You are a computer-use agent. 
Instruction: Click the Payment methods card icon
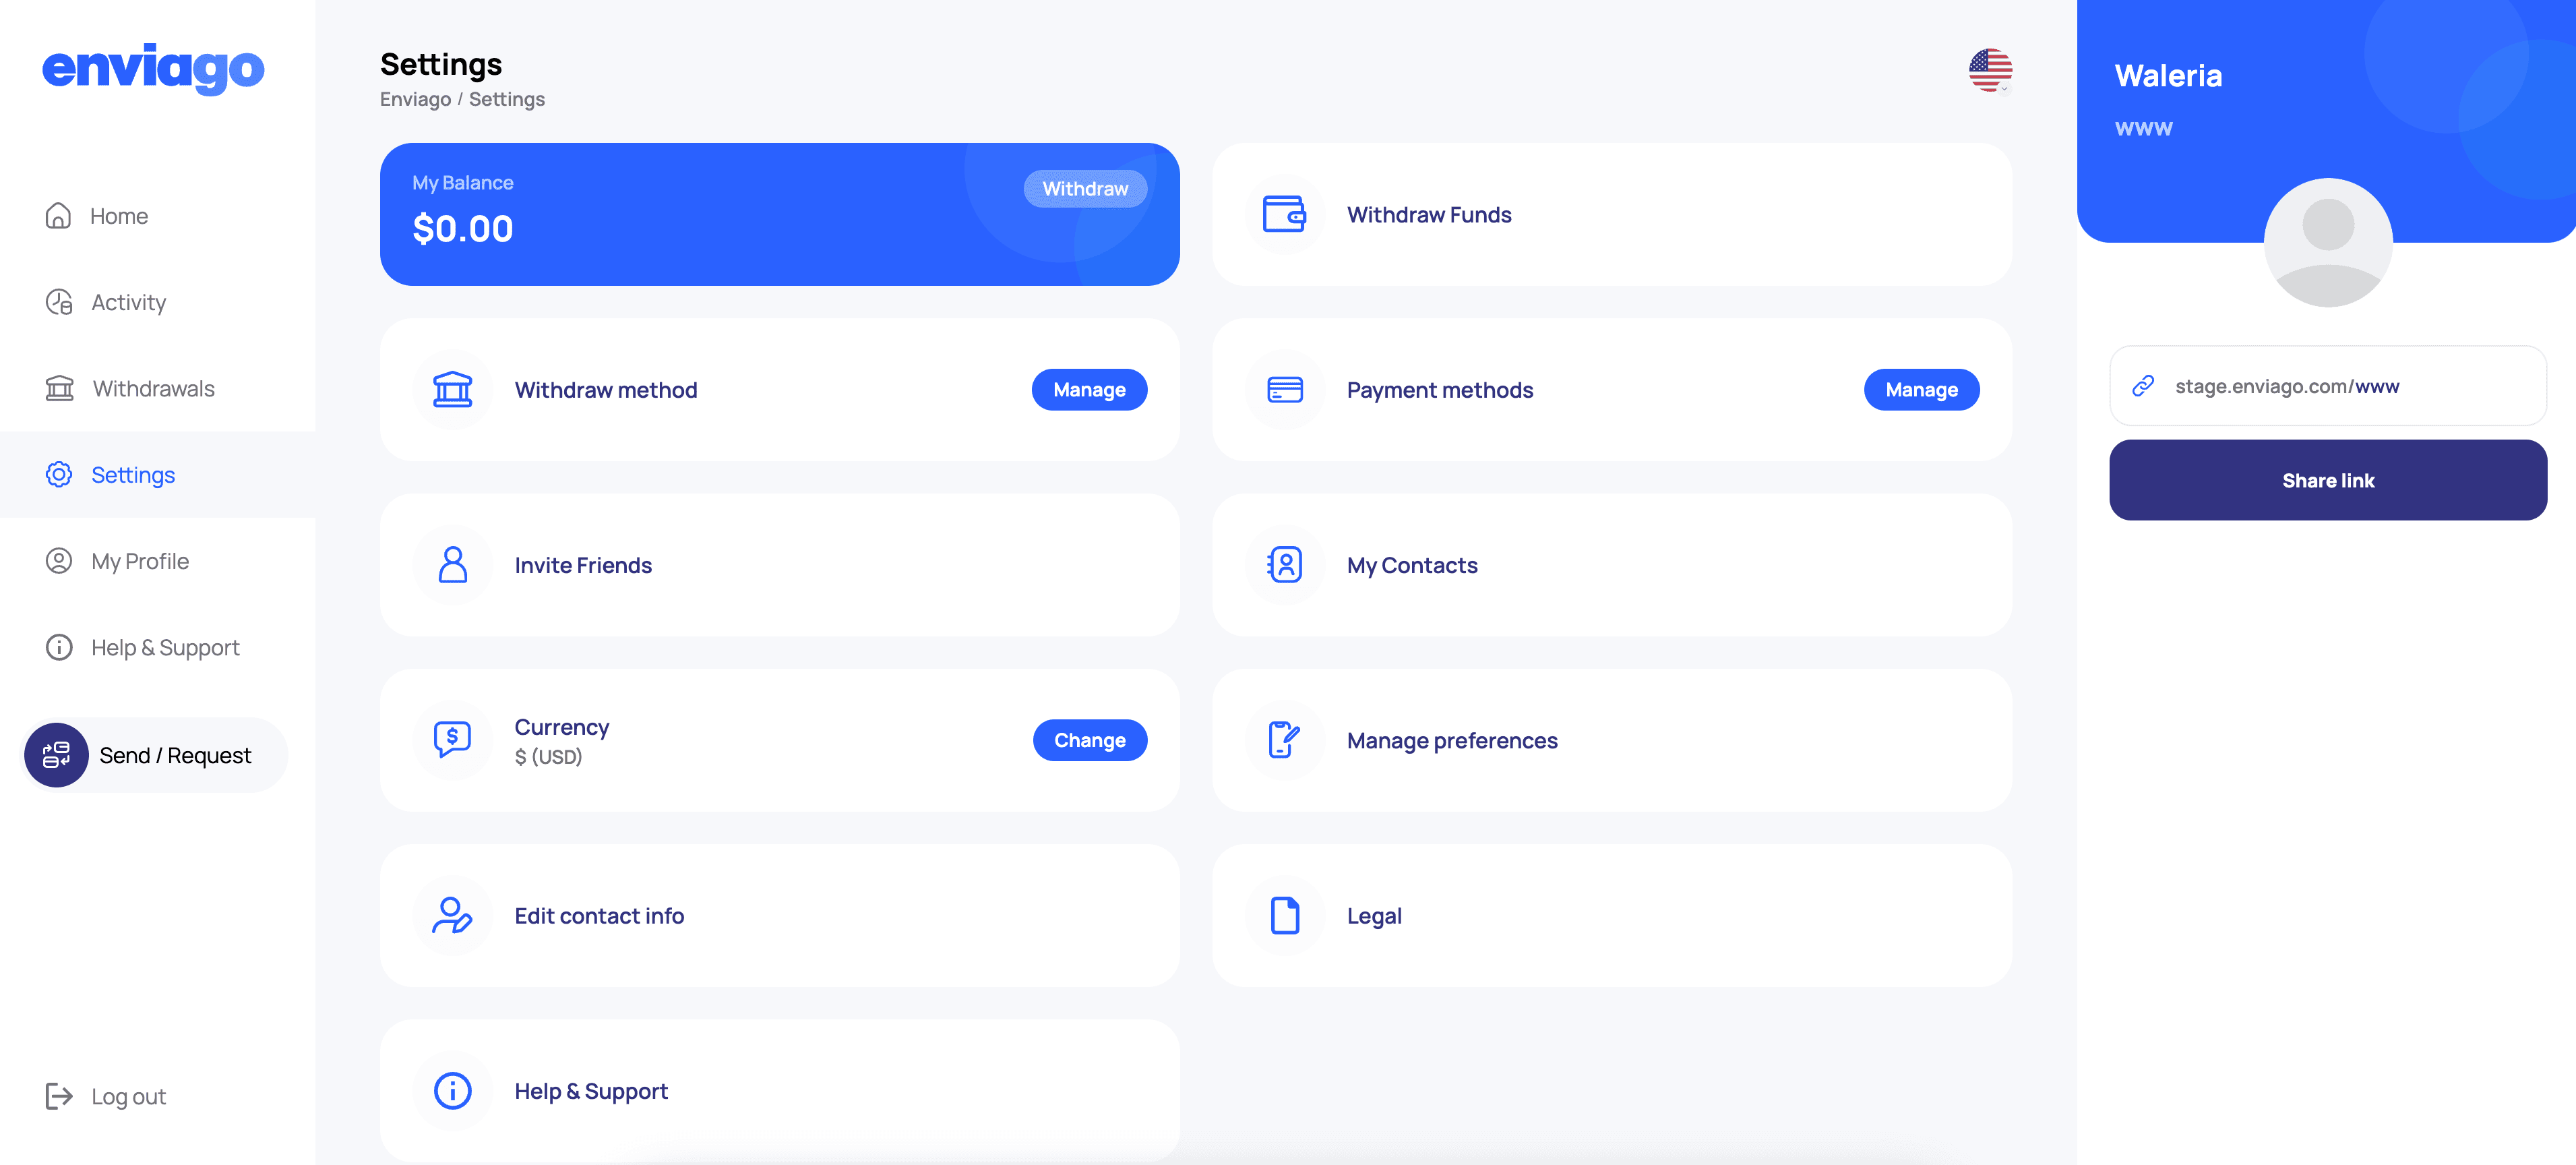click(1285, 390)
